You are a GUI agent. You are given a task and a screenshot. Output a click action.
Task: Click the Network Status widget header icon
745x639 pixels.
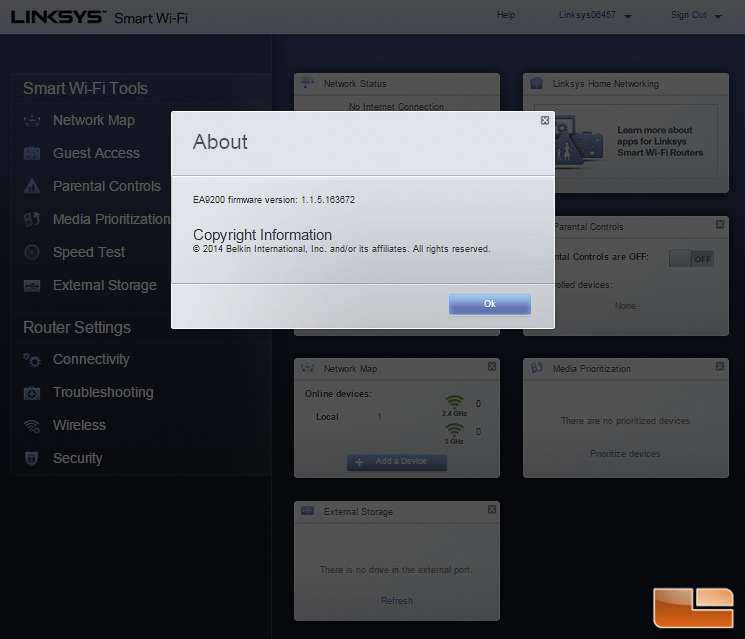[307, 83]
